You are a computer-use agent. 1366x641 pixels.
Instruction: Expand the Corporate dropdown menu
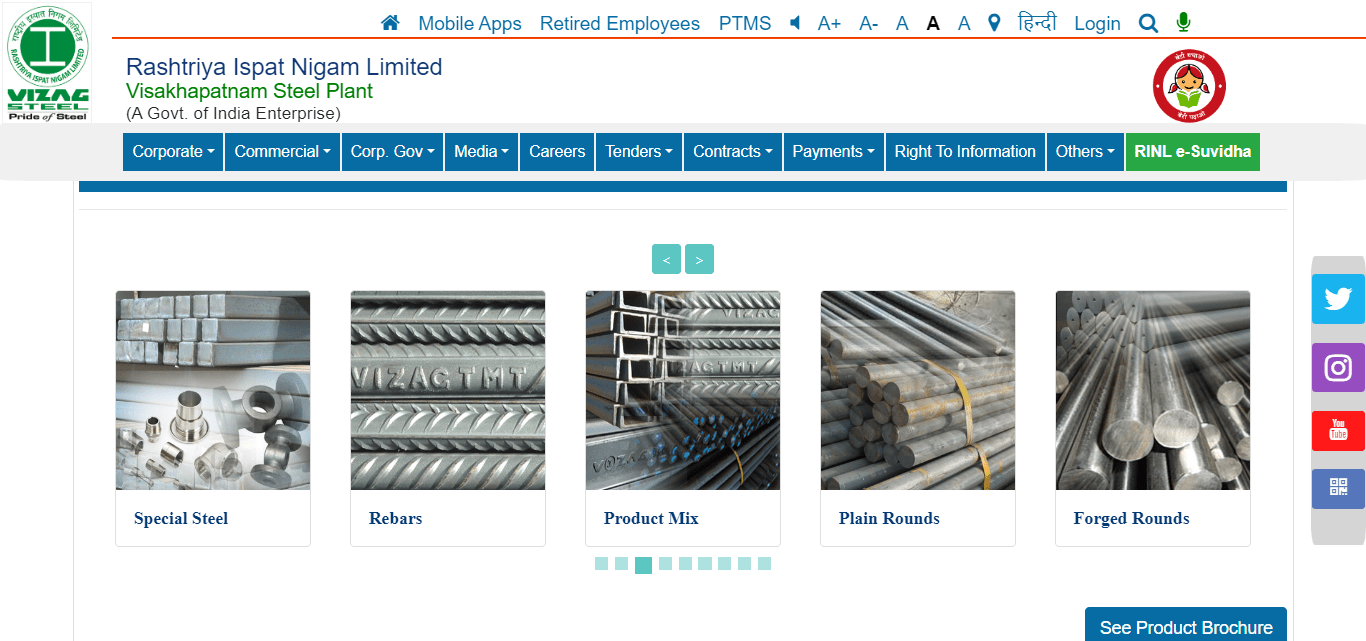(172, 151)
